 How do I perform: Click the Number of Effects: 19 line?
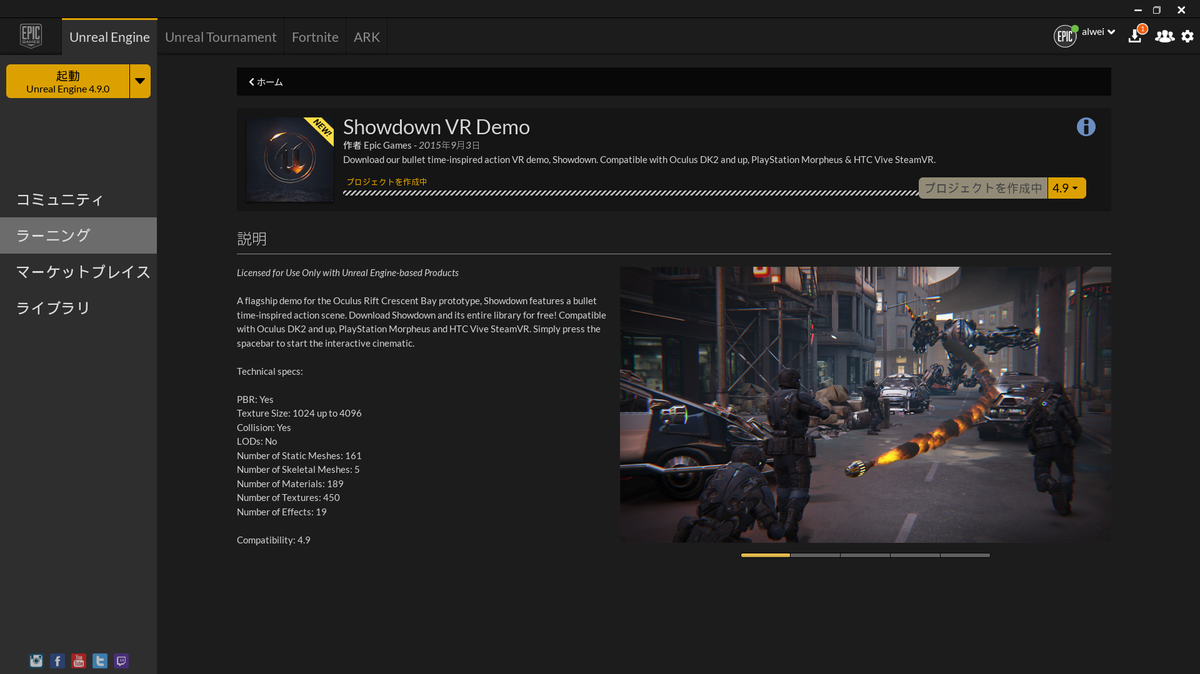pos(282,512)
